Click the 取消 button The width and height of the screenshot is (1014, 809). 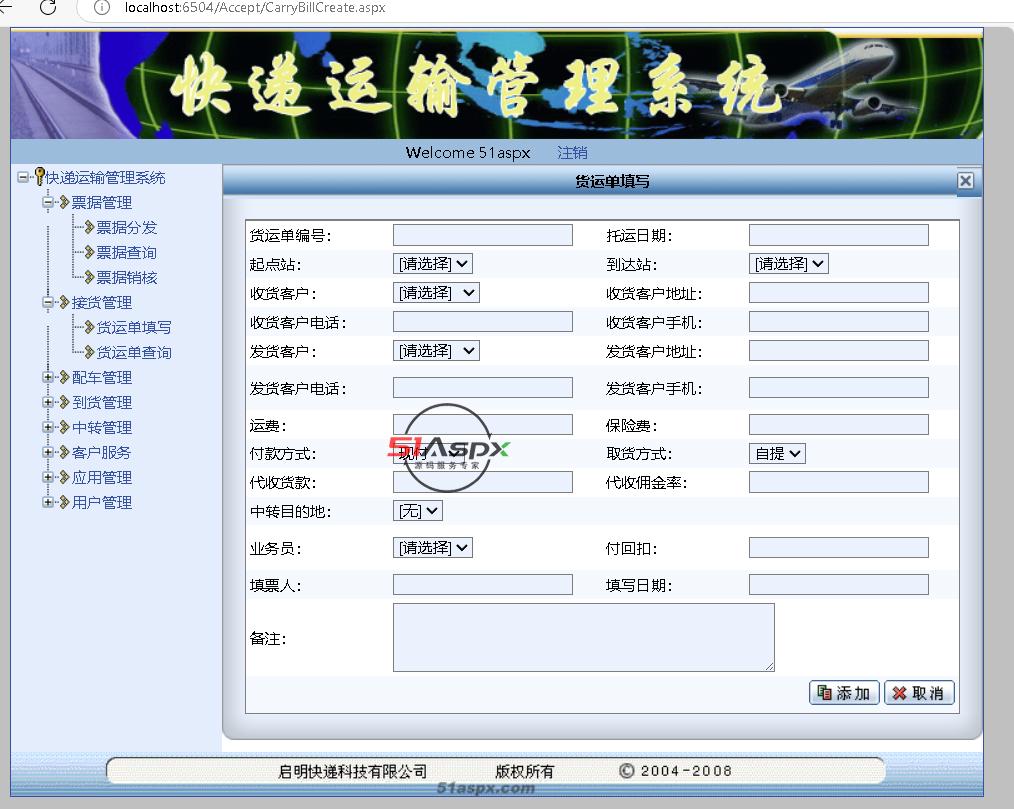click(x=919, y=693)
